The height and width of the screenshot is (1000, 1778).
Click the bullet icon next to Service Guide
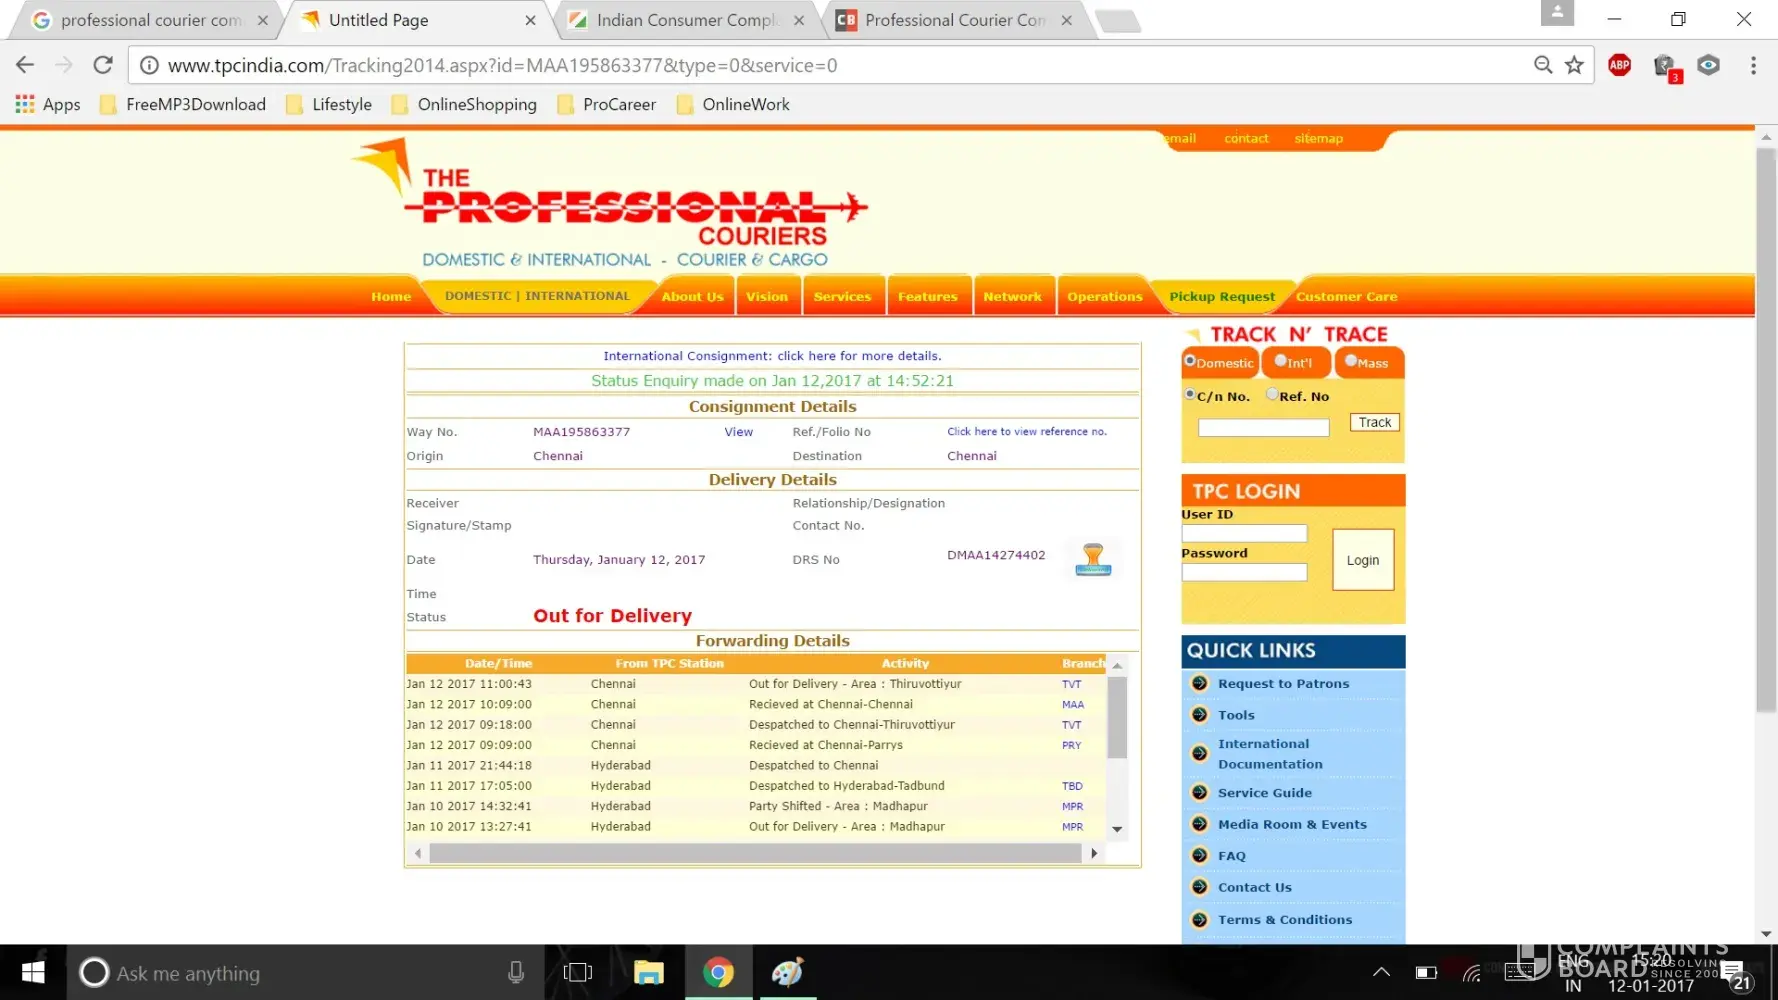(1200, 792)
